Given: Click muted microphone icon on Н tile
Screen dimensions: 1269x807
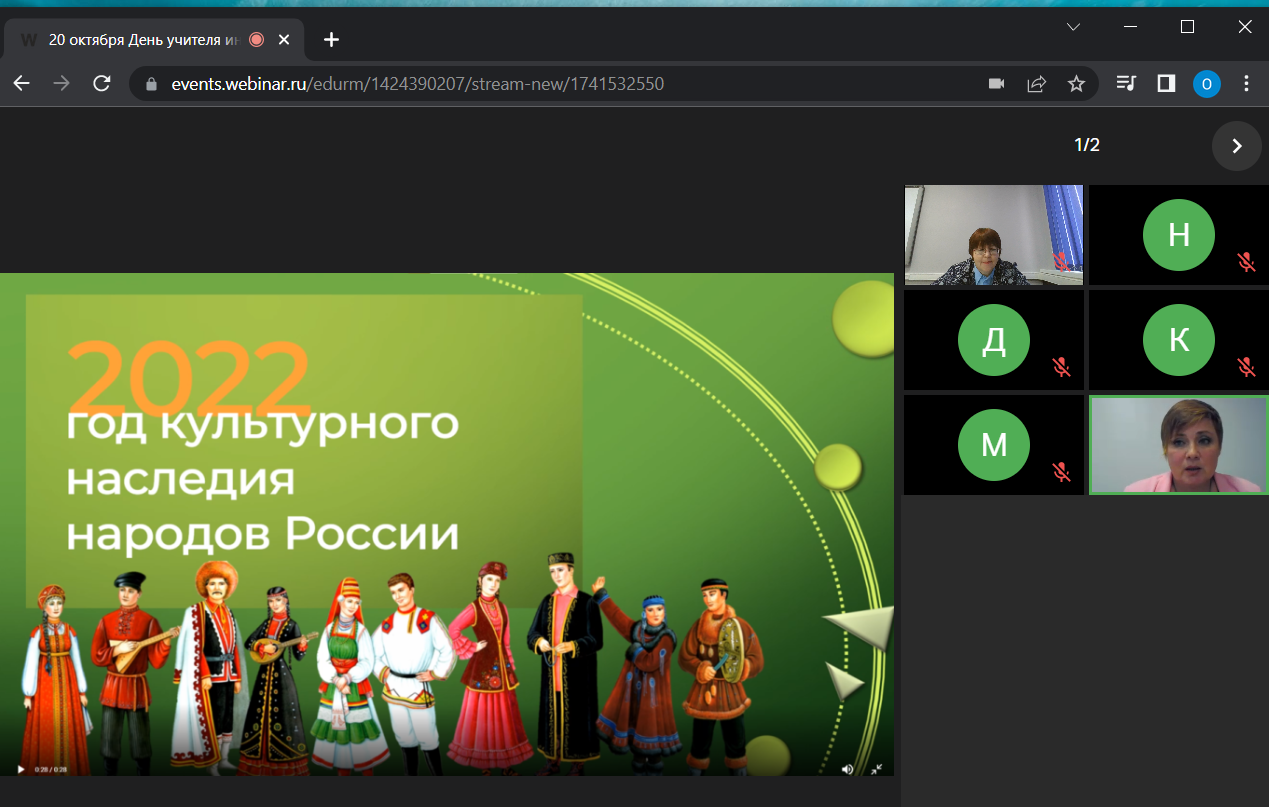Looking at the screenshot, I should coord(1246,262).
